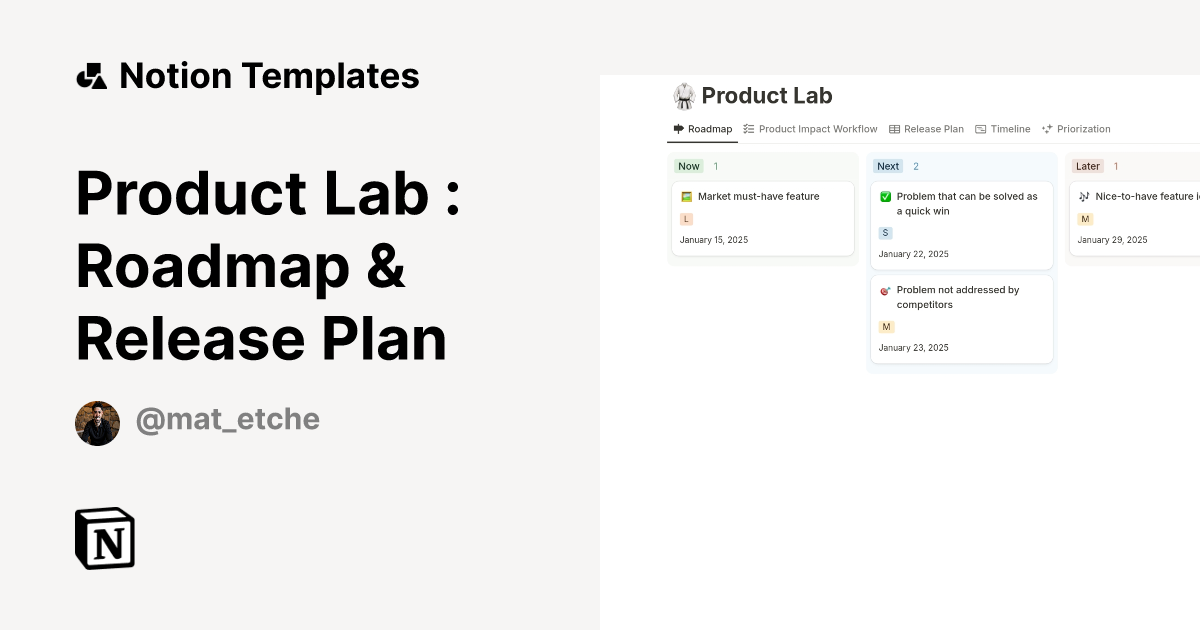Click the music notes emoji on Nice-to-have card

1083,196
